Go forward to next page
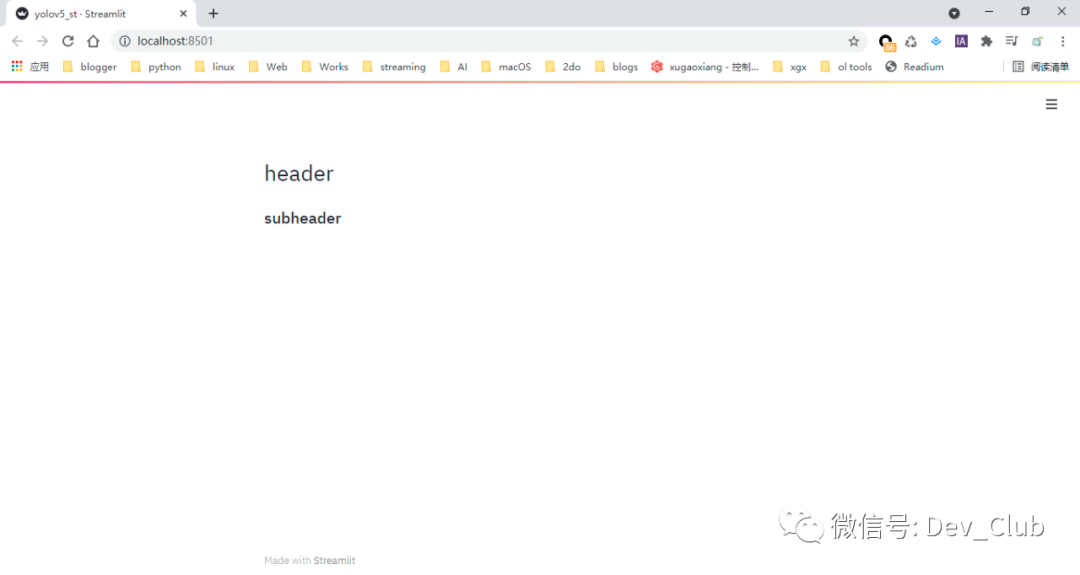This screenshot has width=1080, height=575. coord(43,41)
